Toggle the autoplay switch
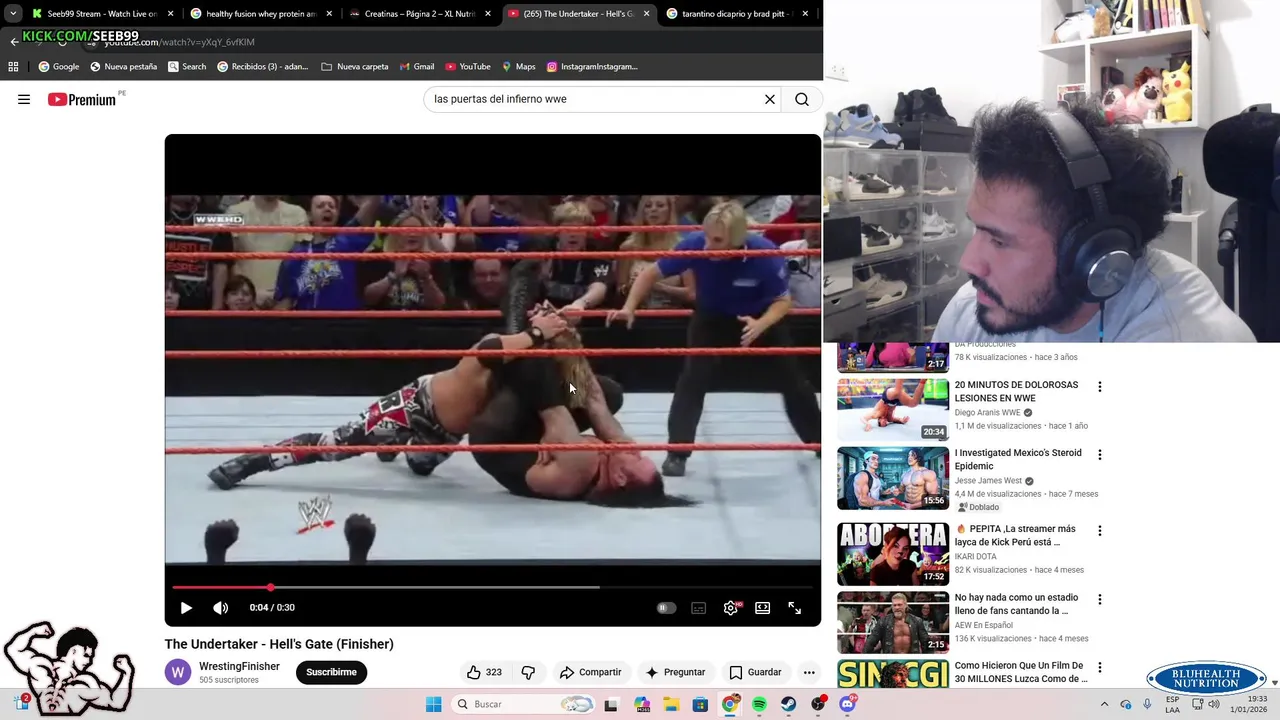 tap(666, 608)
